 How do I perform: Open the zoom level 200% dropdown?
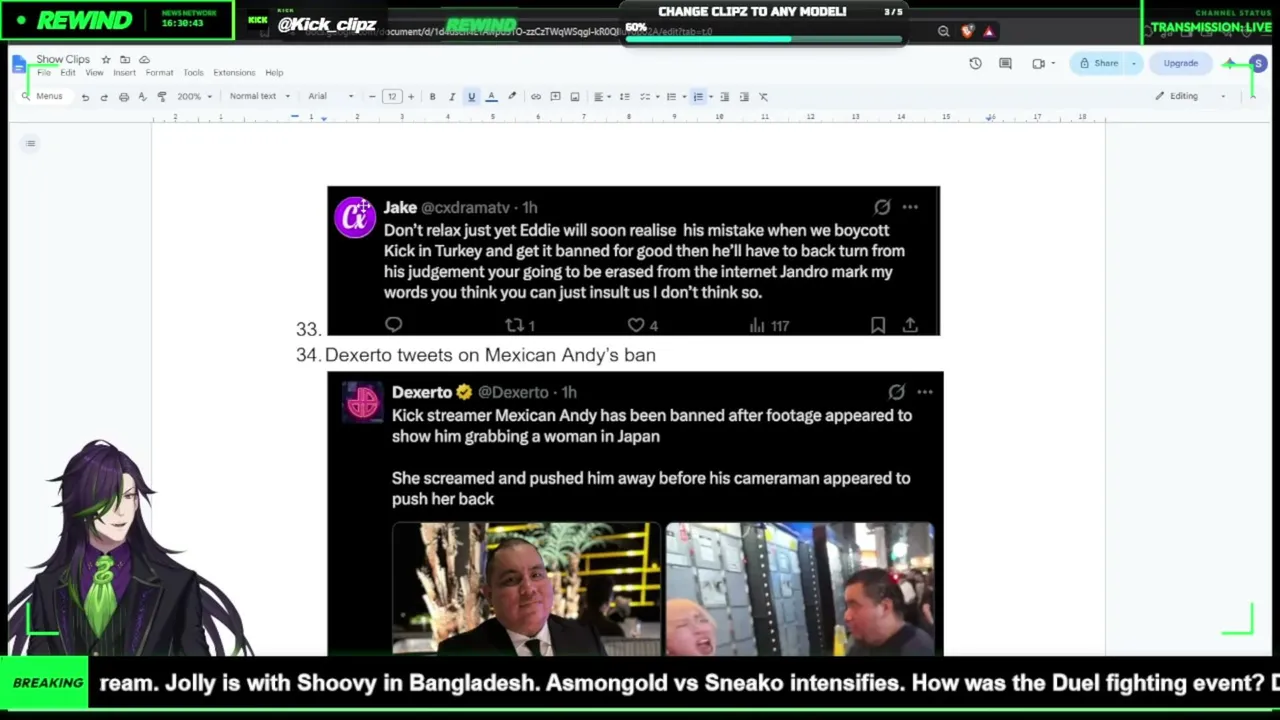(x=194, y=97)
